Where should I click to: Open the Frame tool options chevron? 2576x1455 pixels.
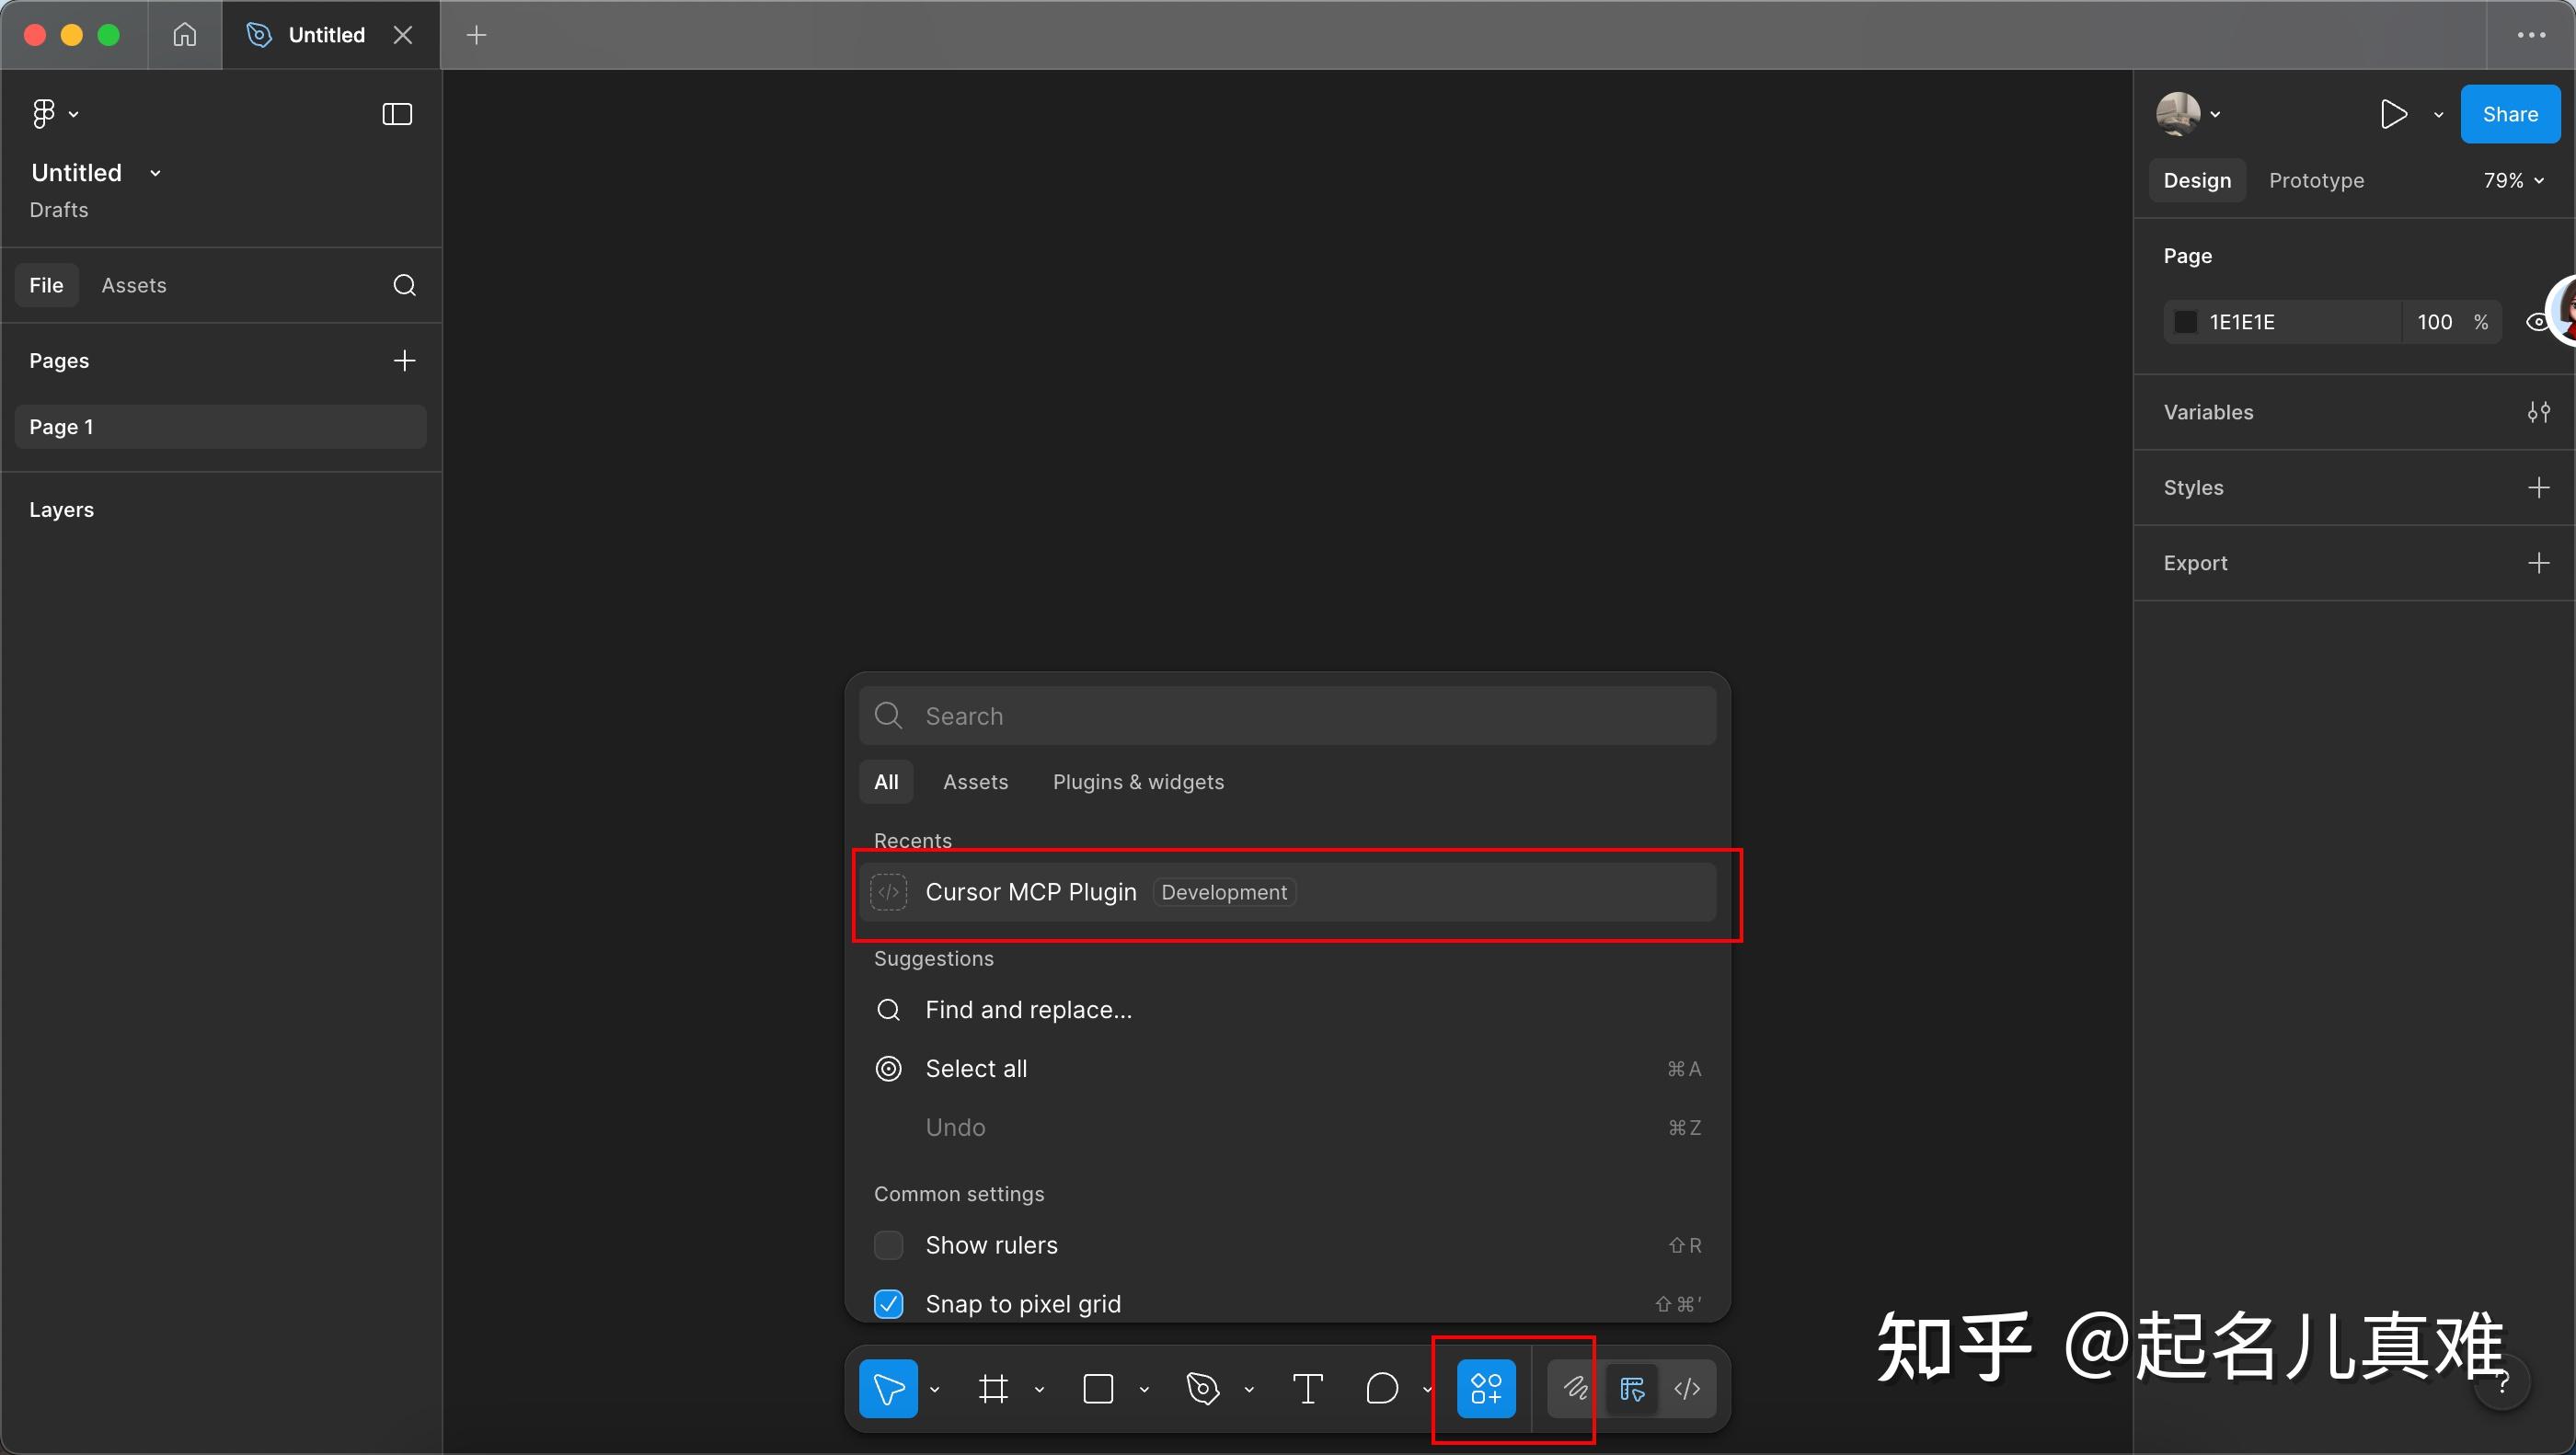click(x=1039, y=1389)
